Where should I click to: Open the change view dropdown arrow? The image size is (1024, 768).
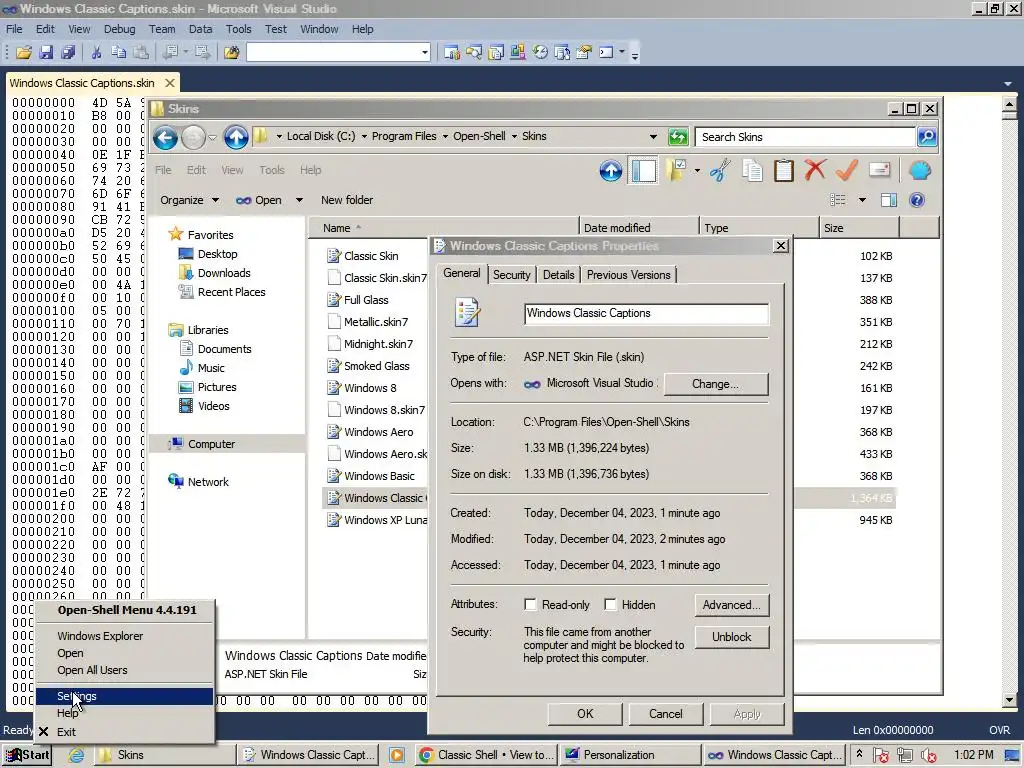[862, 200]
